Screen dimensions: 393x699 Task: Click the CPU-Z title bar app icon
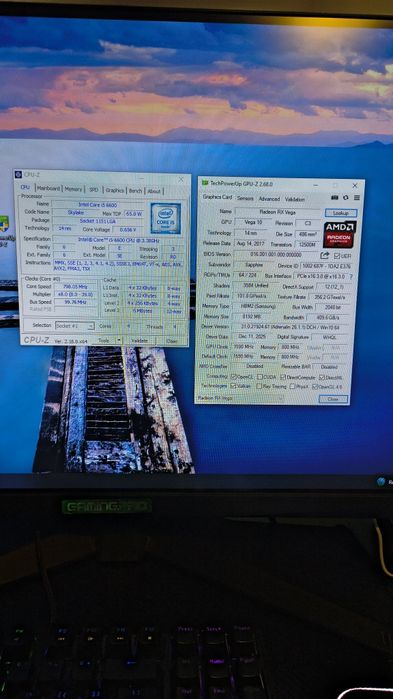[18, 174]
